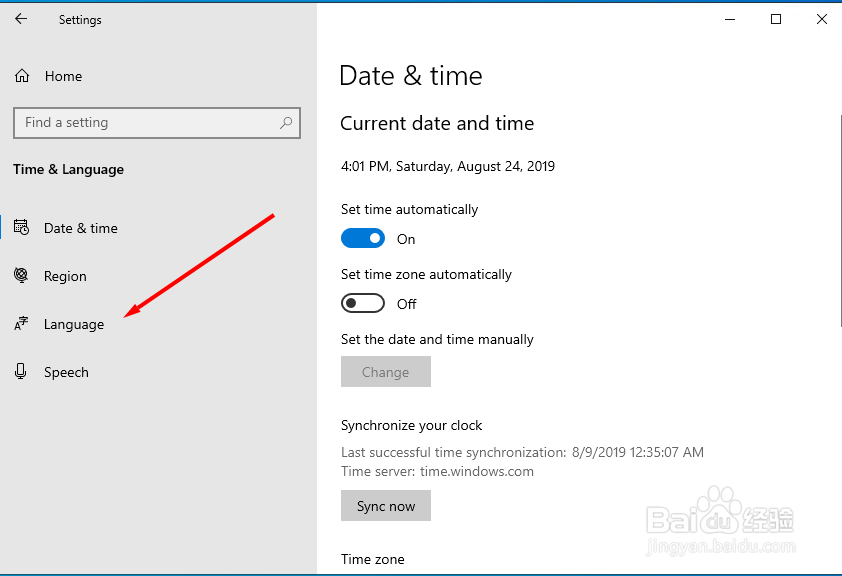Screen dimensions: 842x576
Task: Click the greyed-out Change button
Action: click(386, 371)
